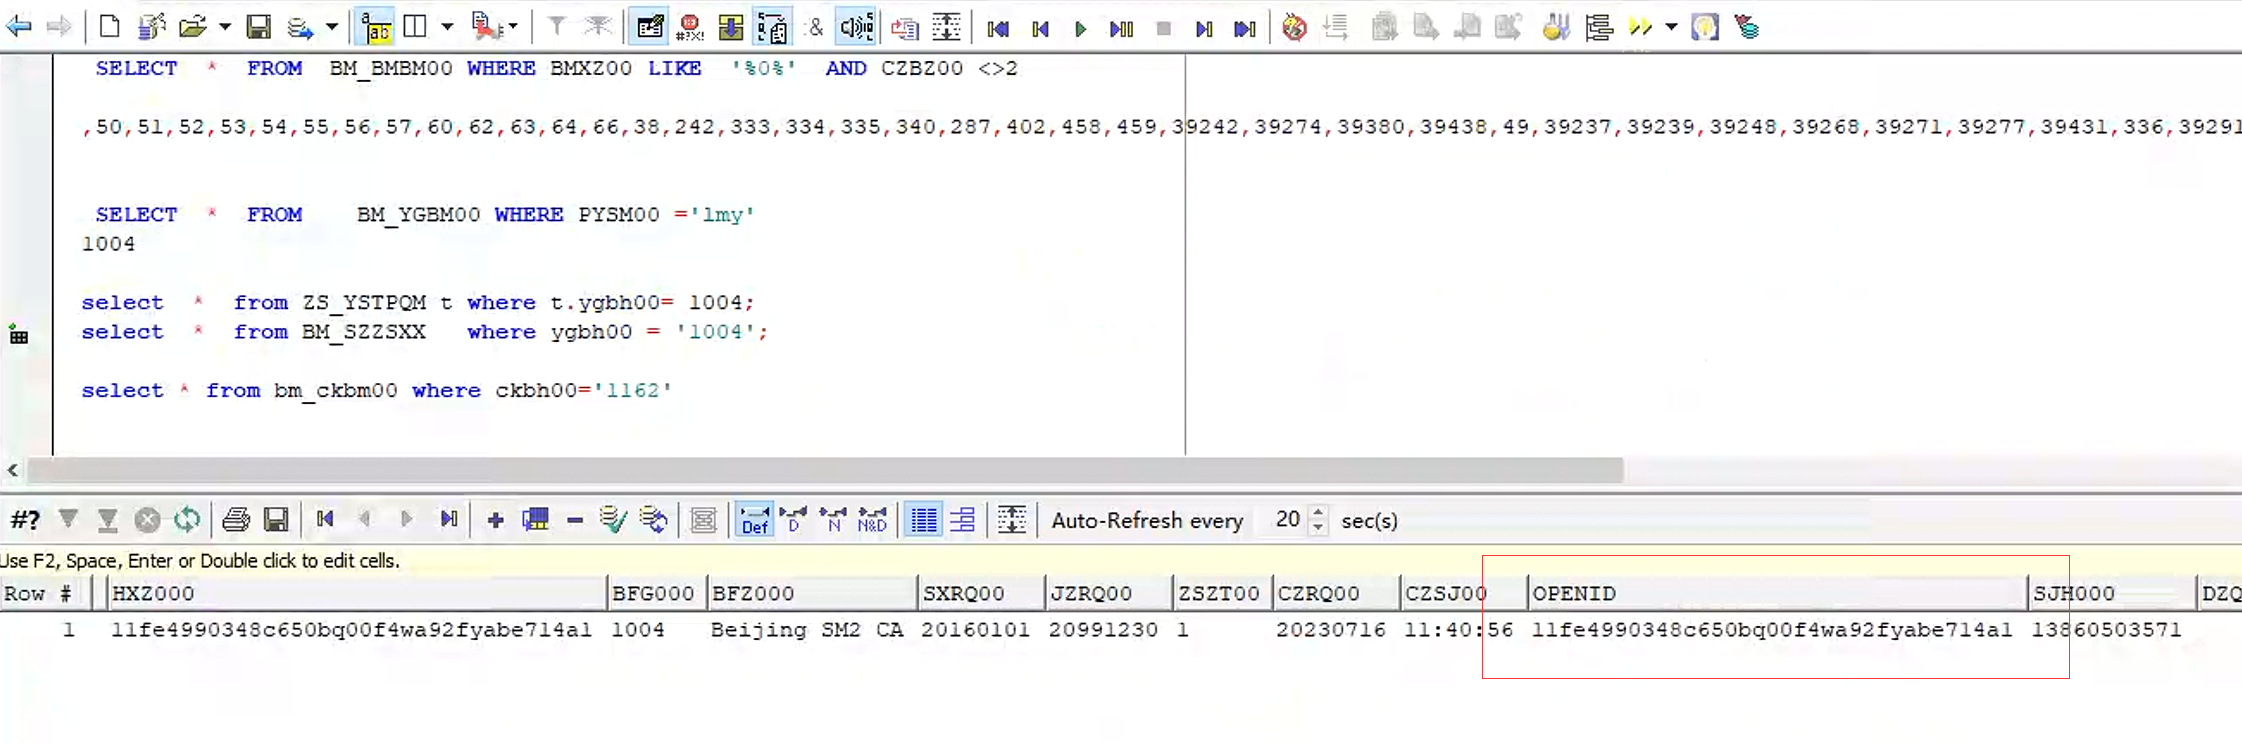The width and height of the screenshot is (2242, 743).
Task: Expand the open file dropdown arrow
Action: [225, 27]
